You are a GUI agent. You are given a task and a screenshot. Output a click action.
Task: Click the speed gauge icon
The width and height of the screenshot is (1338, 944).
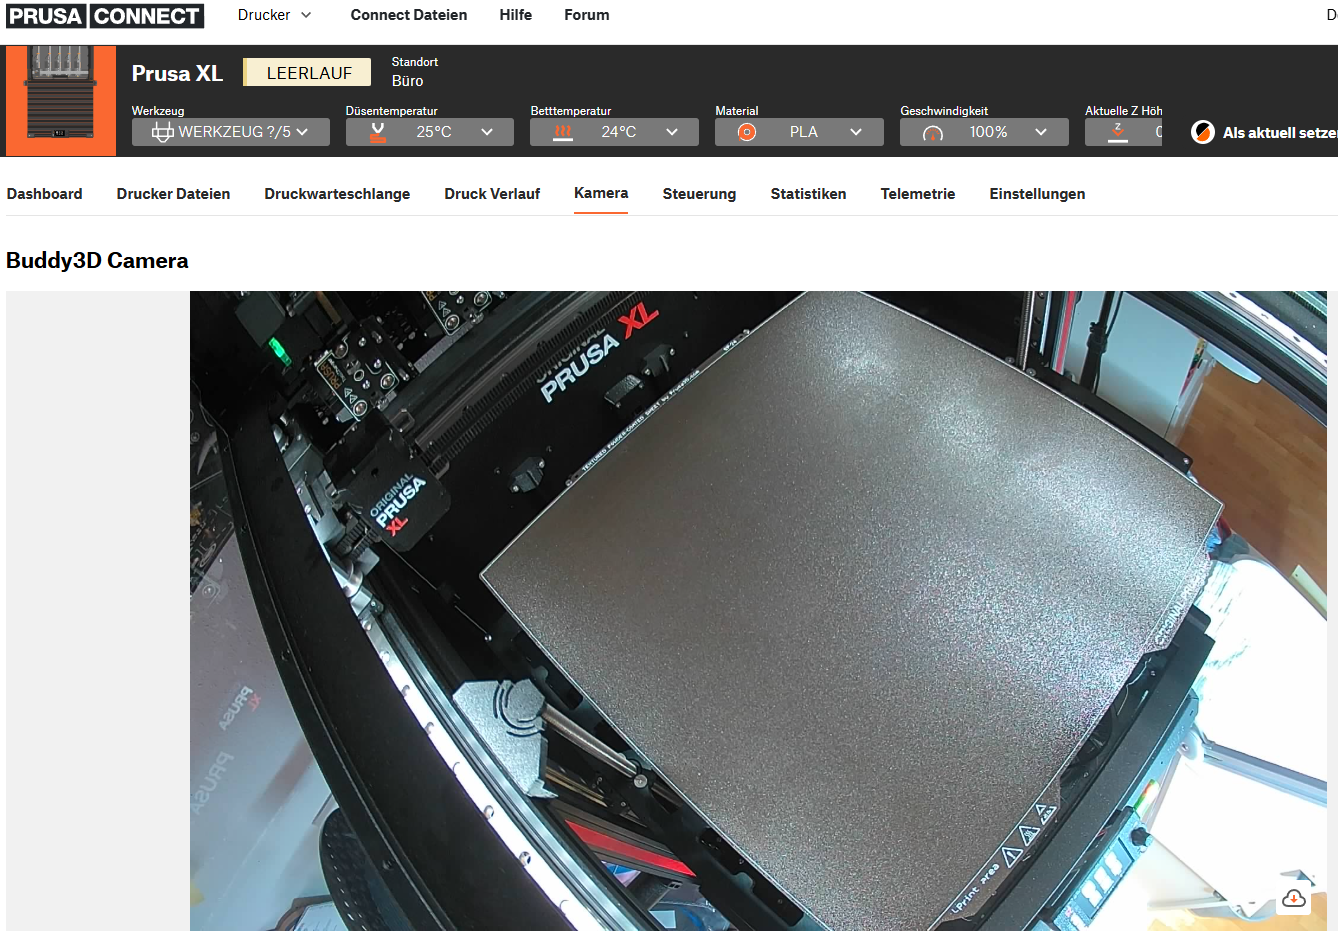(932, 133)
